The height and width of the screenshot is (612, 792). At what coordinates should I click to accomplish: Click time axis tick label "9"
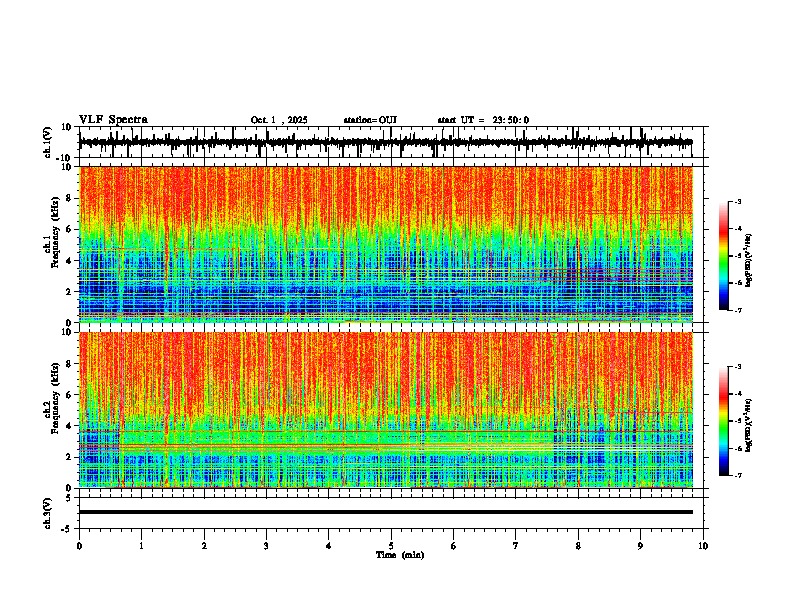point(640,546)
